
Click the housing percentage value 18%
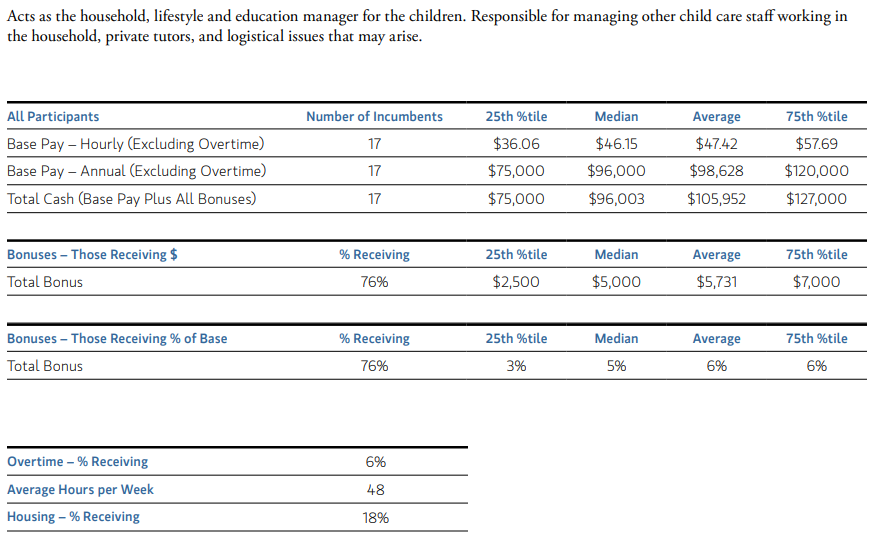tap(375, 518)
